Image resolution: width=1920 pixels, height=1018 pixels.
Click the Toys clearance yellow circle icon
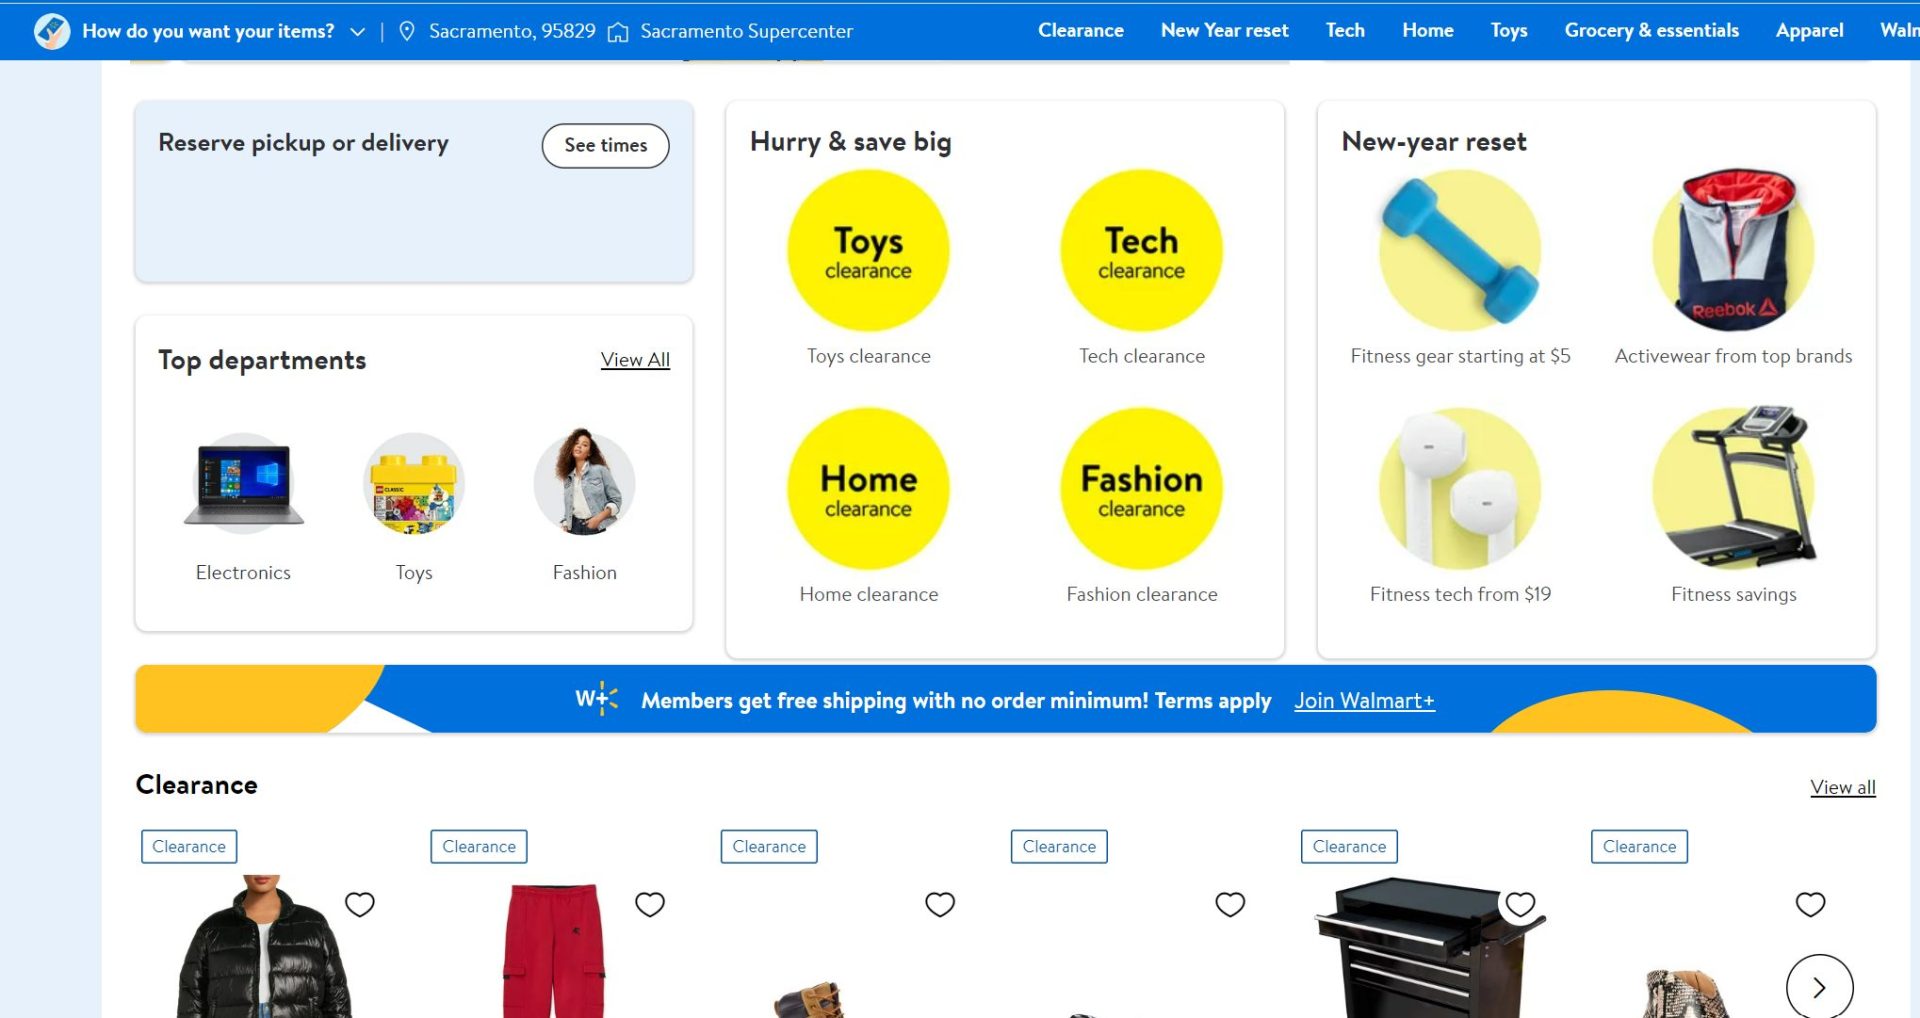pos(868,250)
